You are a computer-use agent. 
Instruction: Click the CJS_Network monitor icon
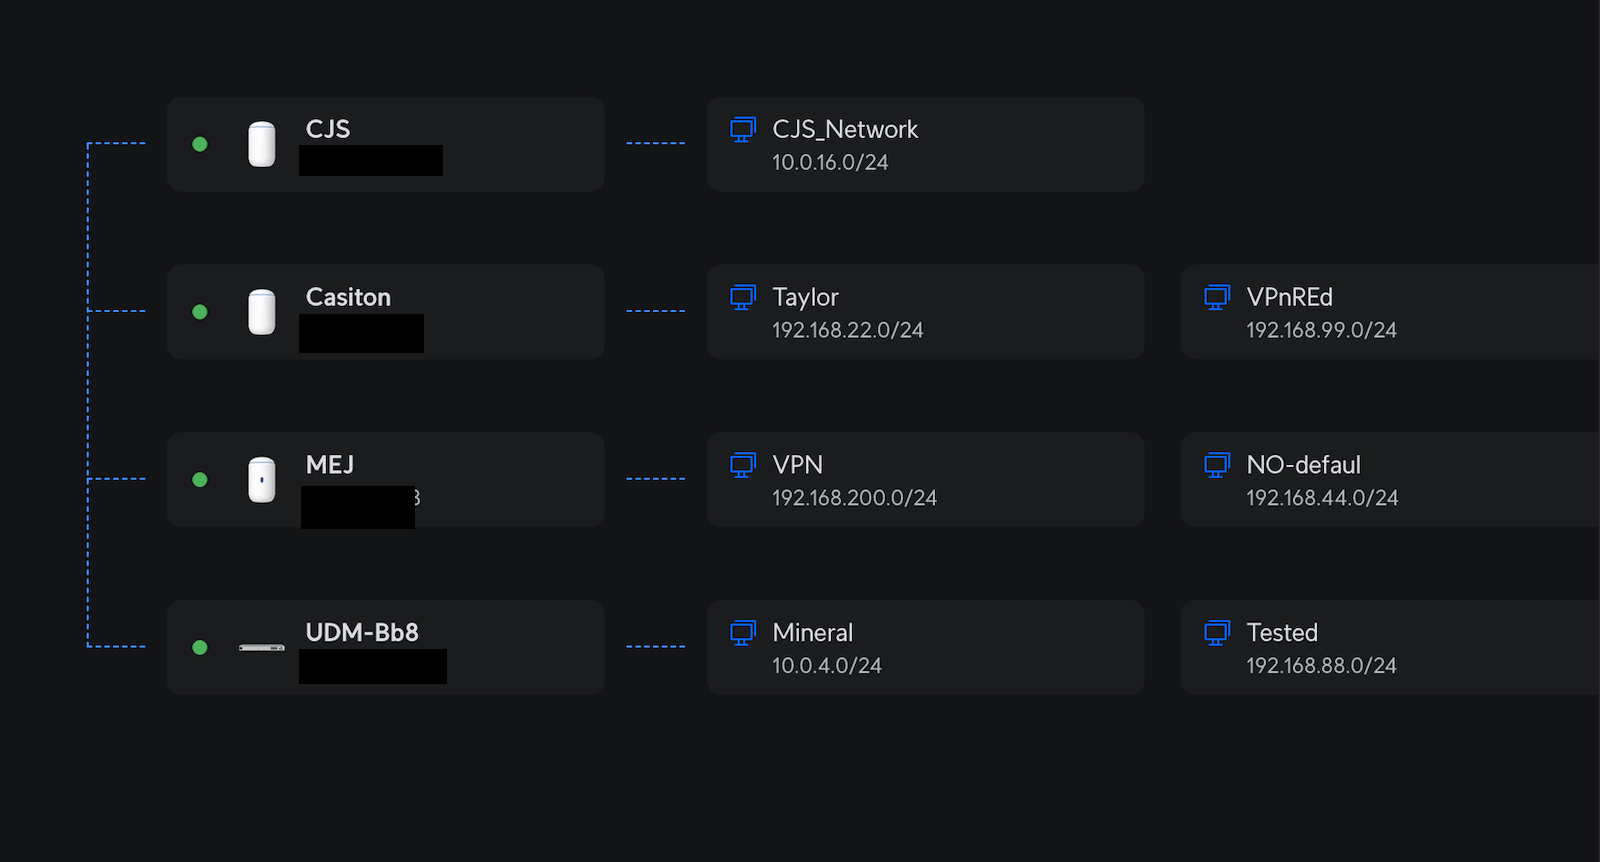tap(743, 130)
